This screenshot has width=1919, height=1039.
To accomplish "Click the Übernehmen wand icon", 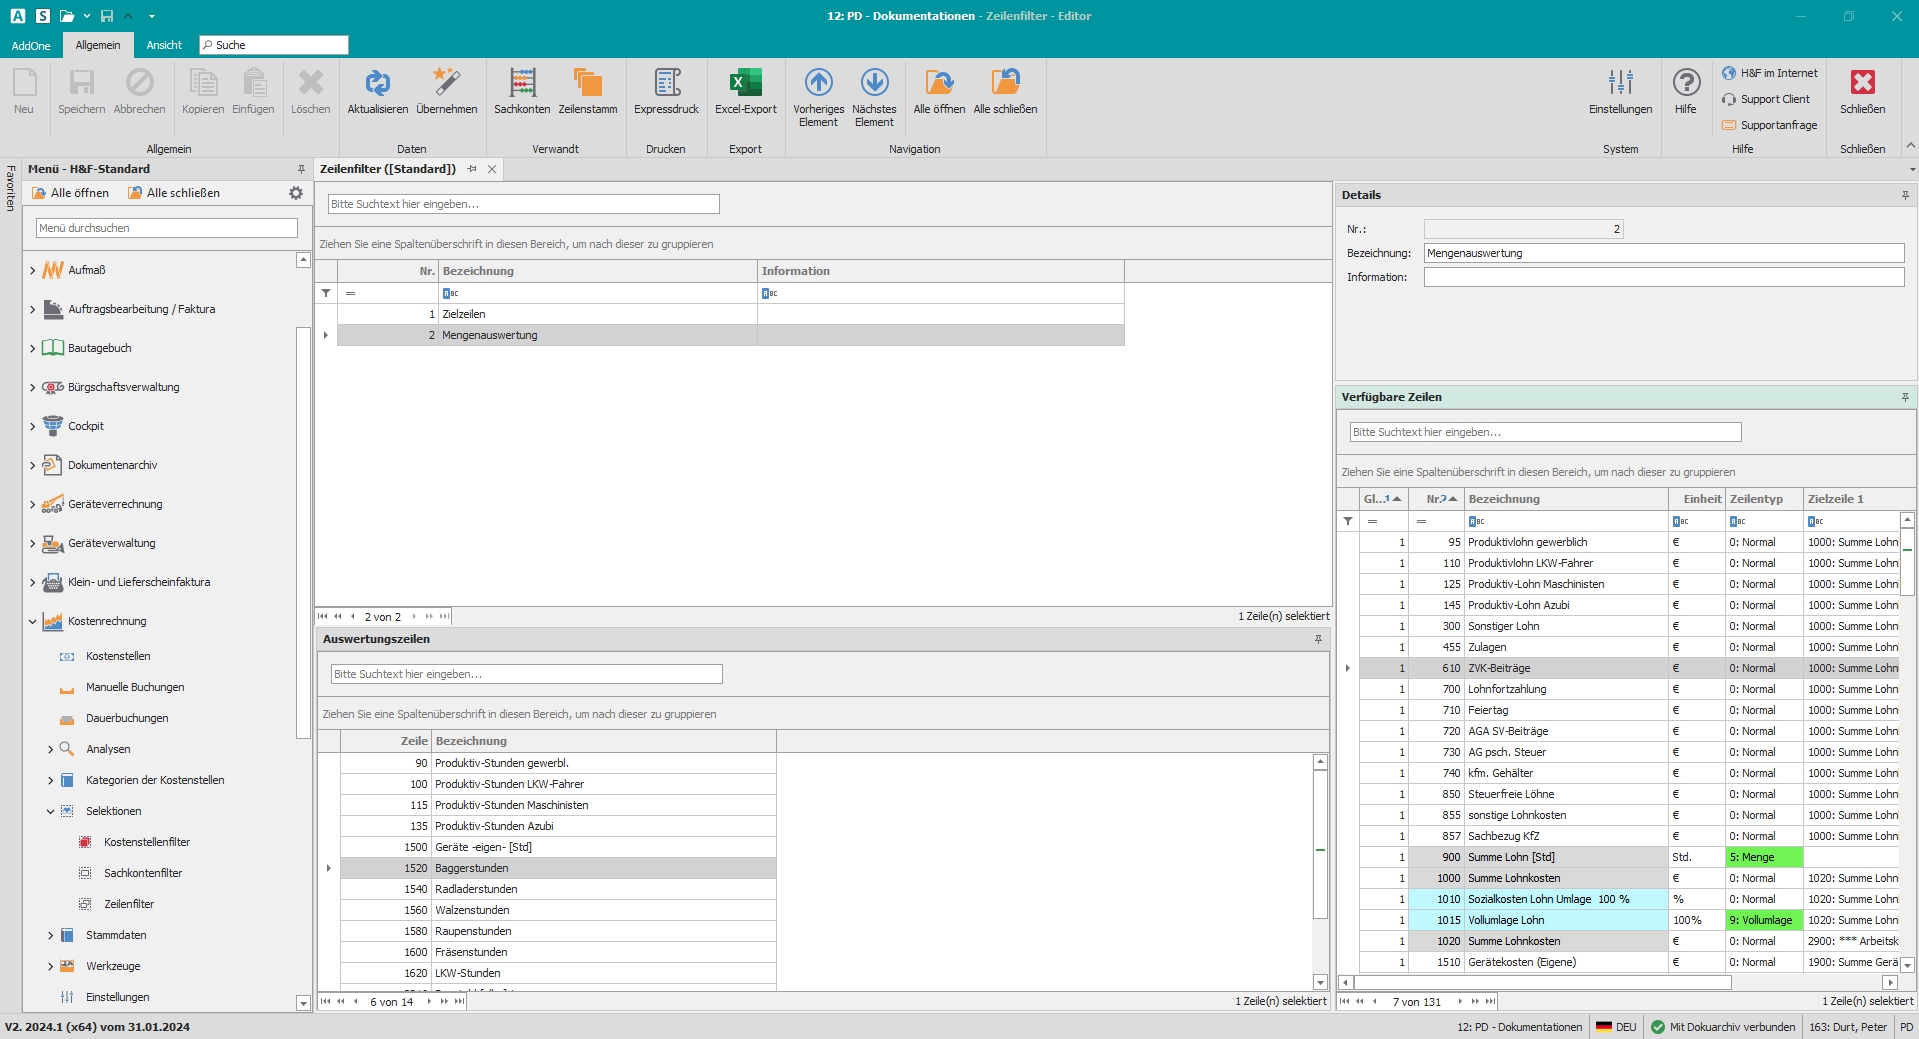I will tap(446, 84).
